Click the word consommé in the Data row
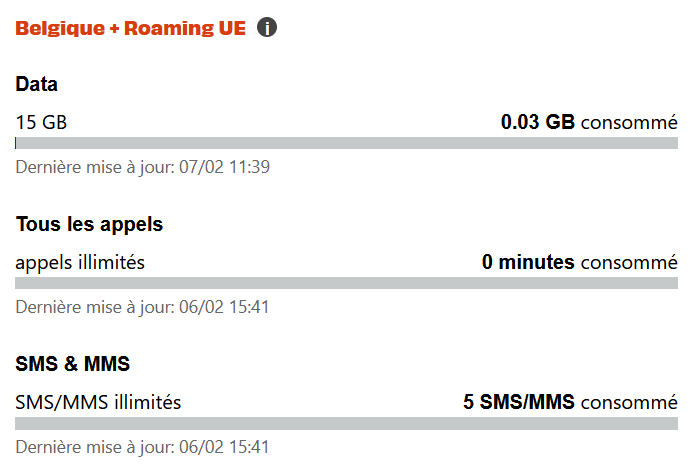Image resolution: width=695 pixels, height=471 pixels. [629, 123]
